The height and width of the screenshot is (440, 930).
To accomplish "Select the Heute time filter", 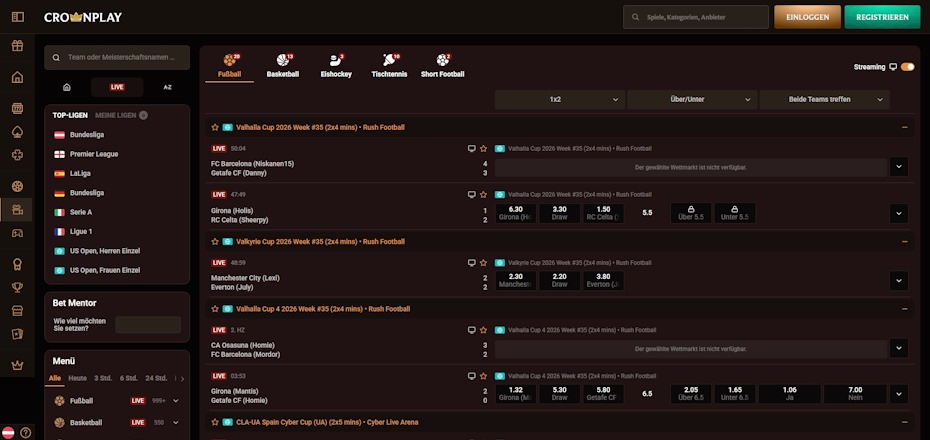I will point(78,378).
